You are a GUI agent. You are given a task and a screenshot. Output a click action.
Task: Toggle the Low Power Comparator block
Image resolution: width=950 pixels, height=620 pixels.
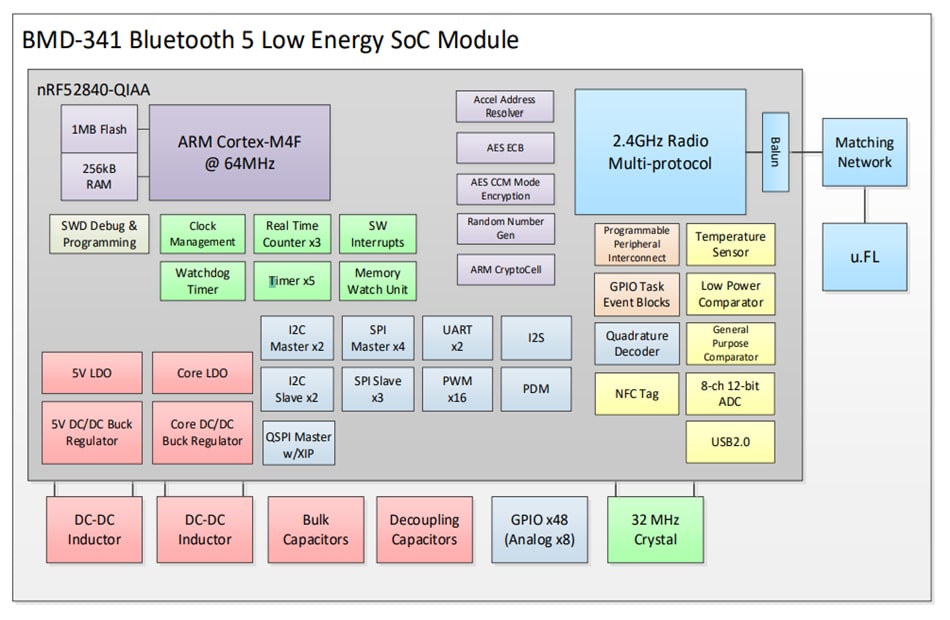click(731, 293)
